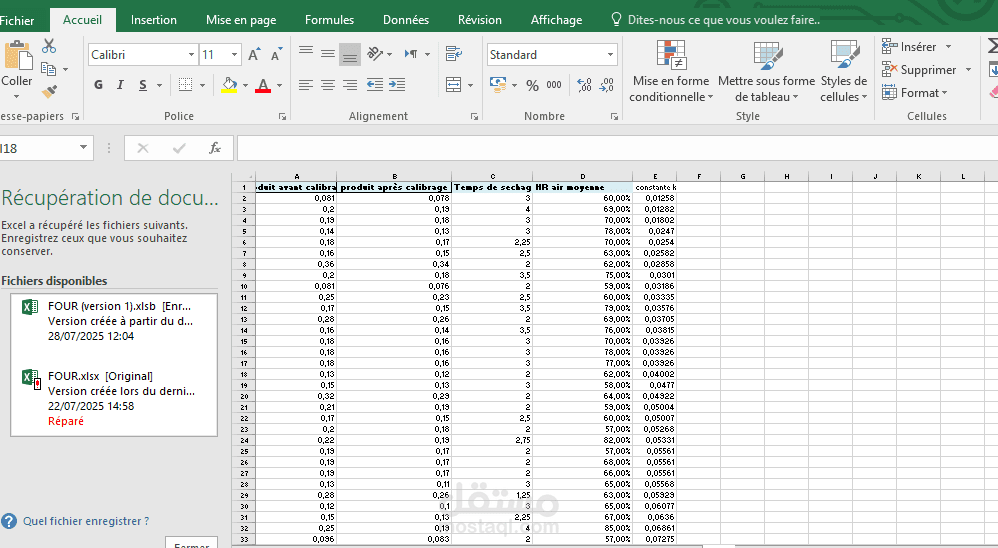Switch to the Révision tab

479,20
